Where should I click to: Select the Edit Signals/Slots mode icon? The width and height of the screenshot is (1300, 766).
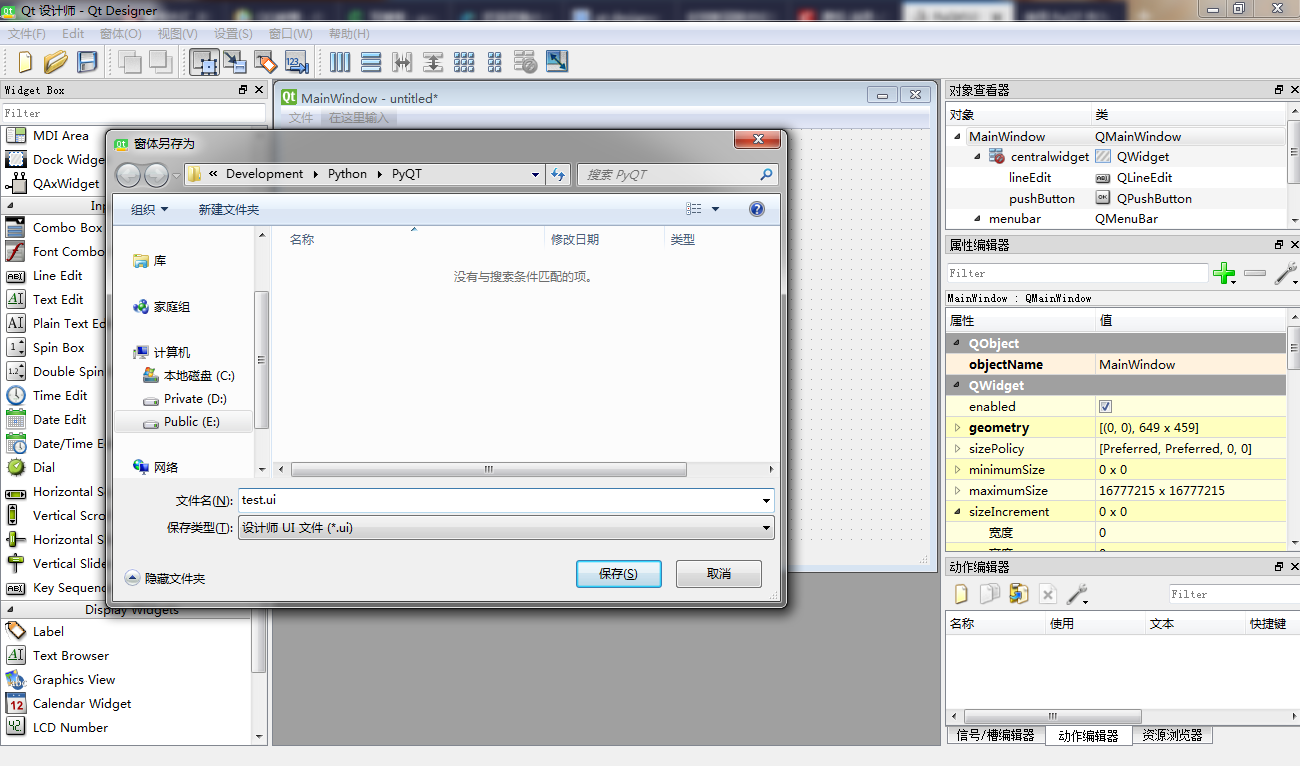tap(235, 62)
